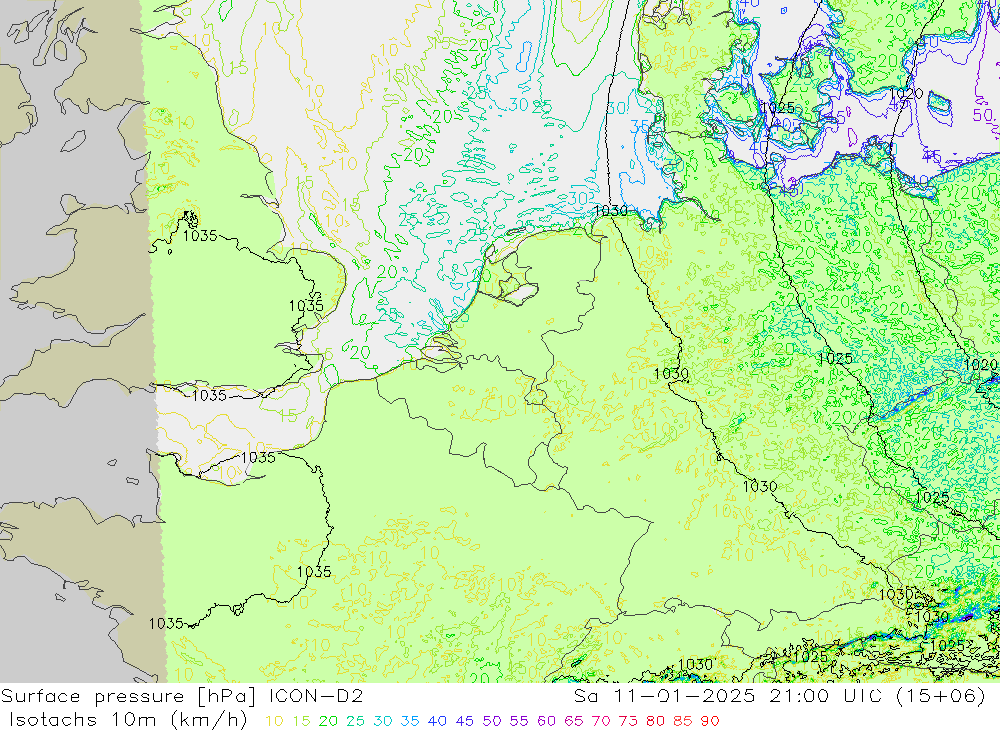Select the '15' value in the isotach legend
1000x733 pixels.
coord(301,721)
